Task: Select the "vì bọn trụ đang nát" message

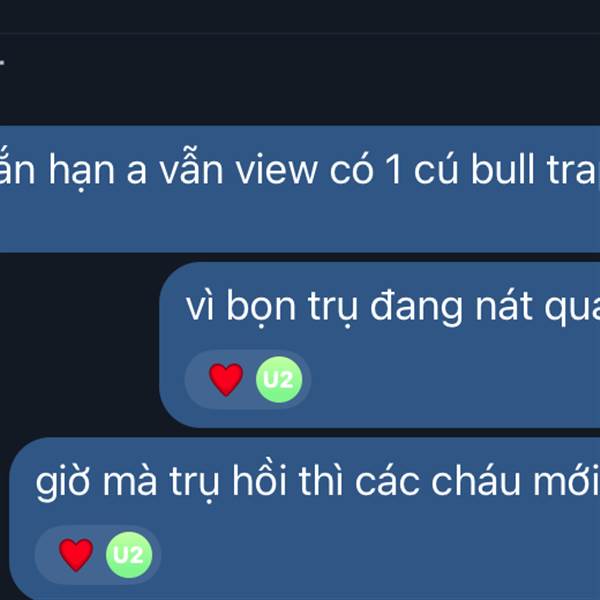Action: point(380,344)
